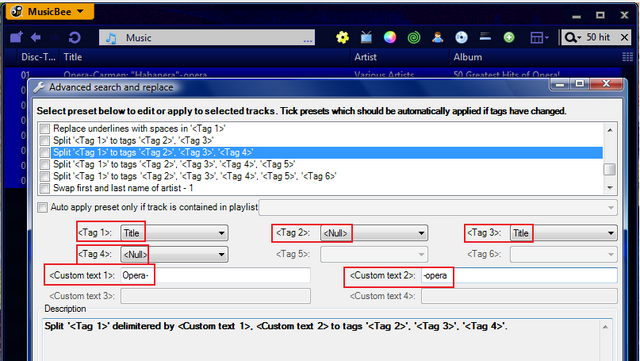Sort by the Disc-T... column header
Image resolution: width=640 pixels, height=361 pixels.
[x=38, y=57]
